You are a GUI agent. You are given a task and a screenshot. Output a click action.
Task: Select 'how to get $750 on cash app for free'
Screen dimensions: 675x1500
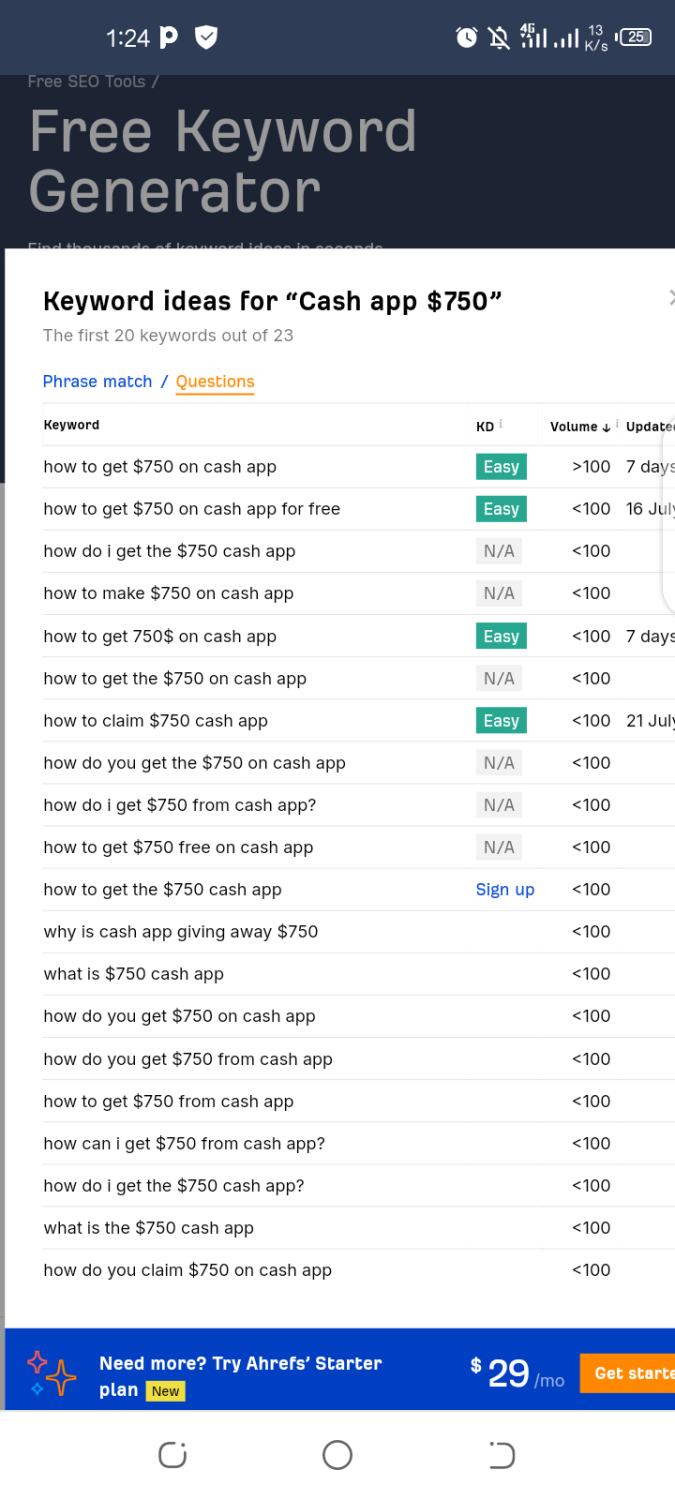(192, 509)
